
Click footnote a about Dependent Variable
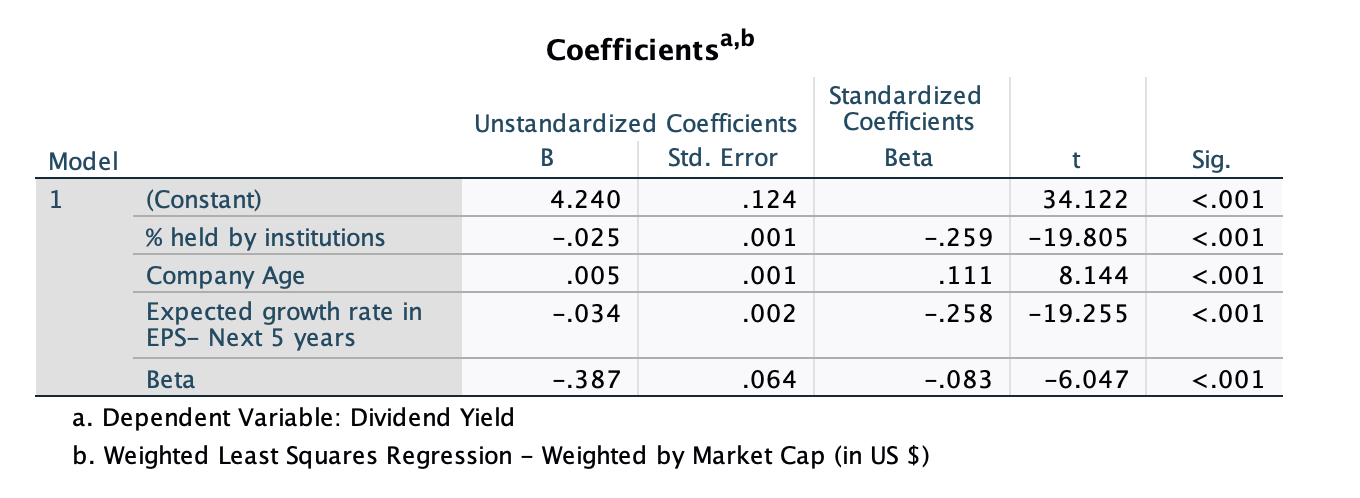point(309,417)
